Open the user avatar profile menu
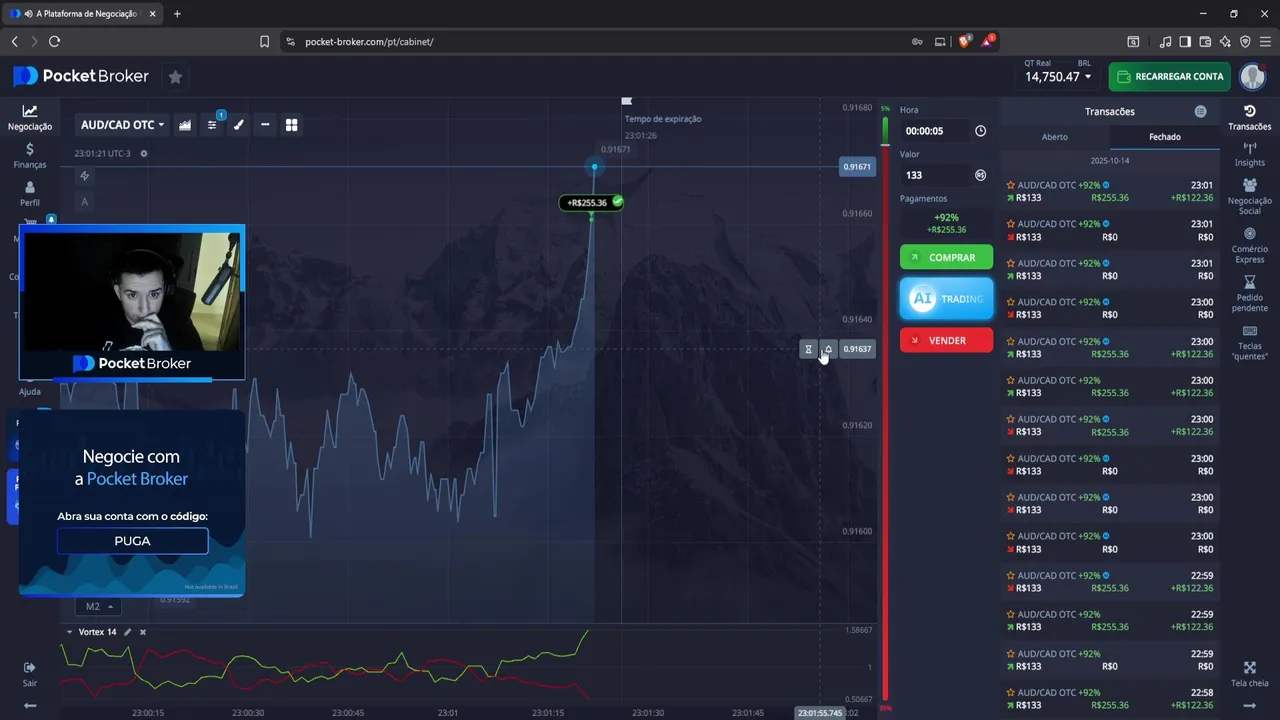Screen dimensions: 1280x720 point(1253,77)
